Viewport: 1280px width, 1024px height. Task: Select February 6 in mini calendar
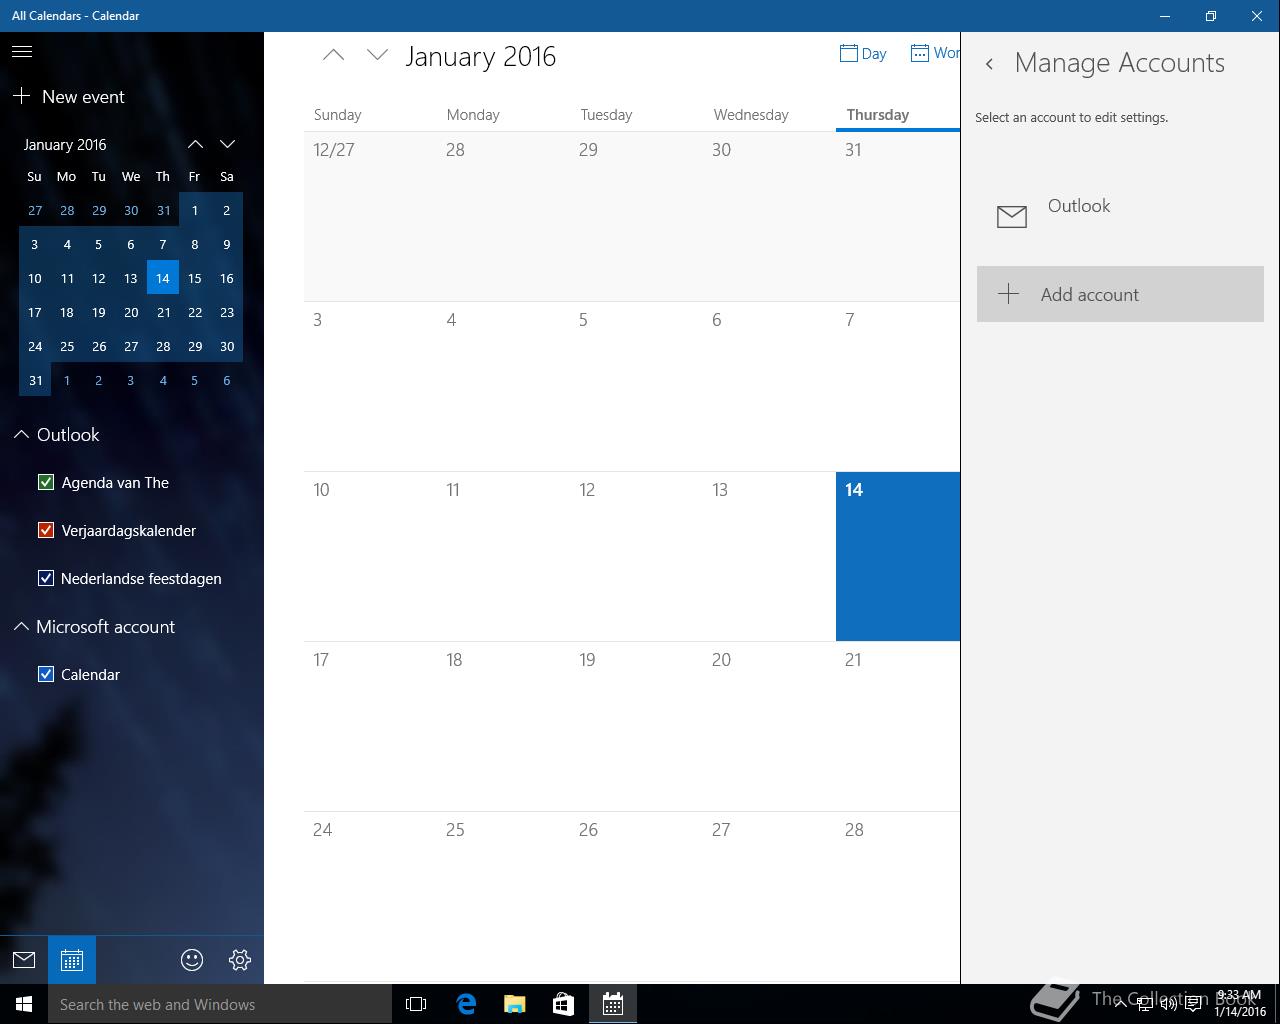227,380
